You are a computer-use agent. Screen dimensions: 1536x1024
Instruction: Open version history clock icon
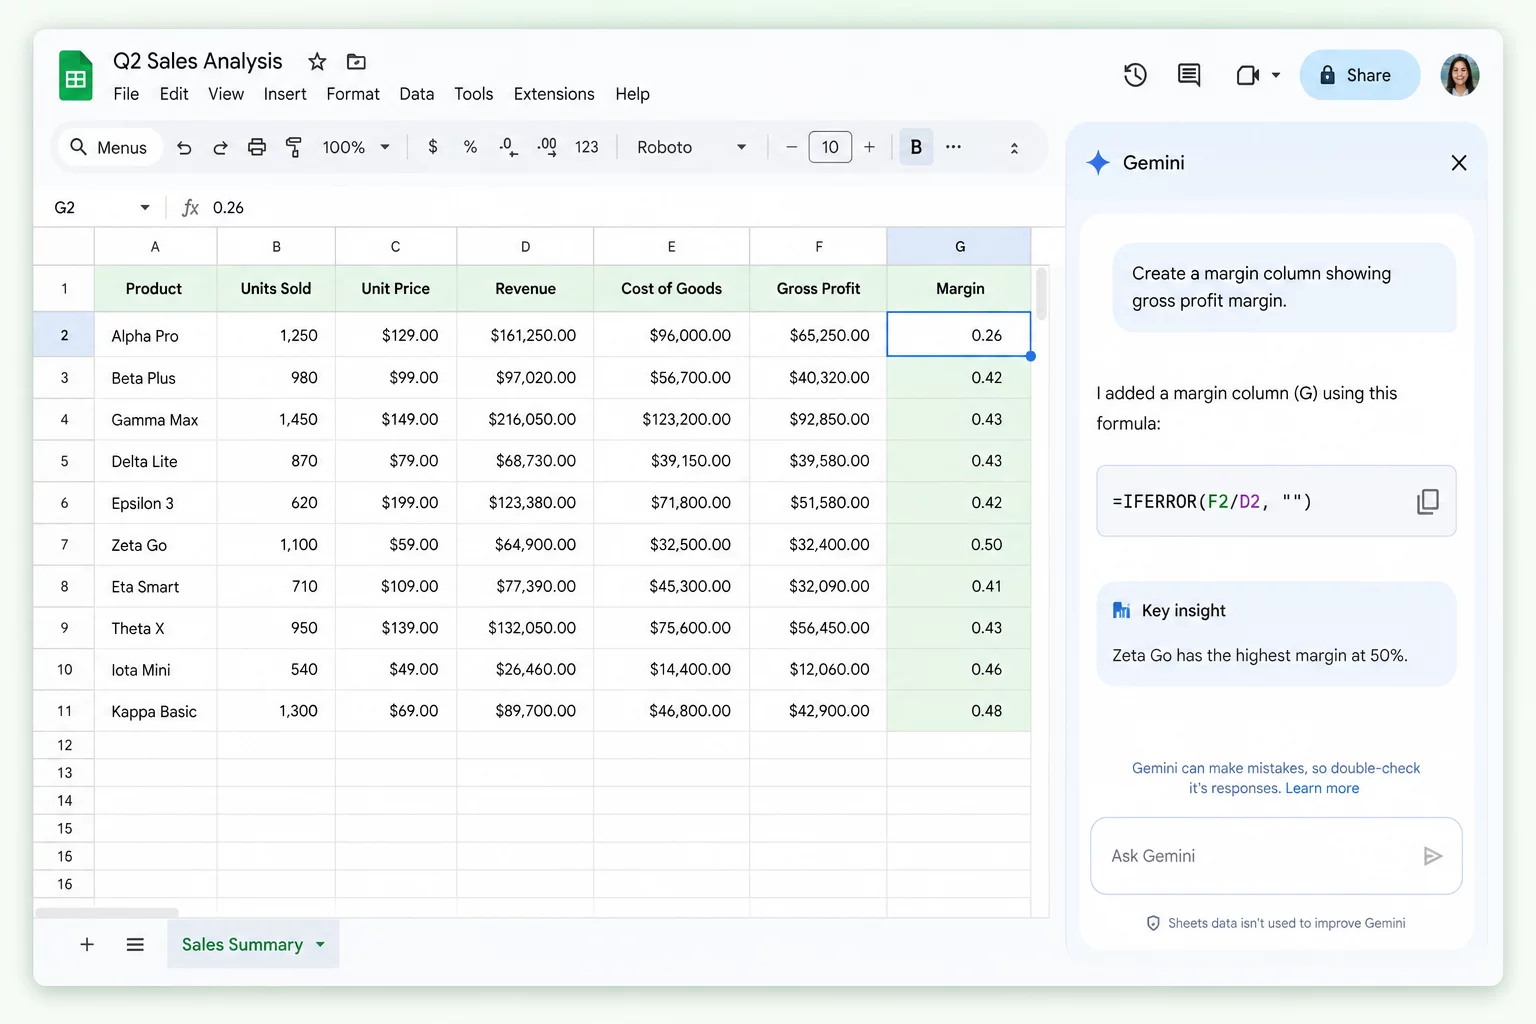coord(1135,75)
